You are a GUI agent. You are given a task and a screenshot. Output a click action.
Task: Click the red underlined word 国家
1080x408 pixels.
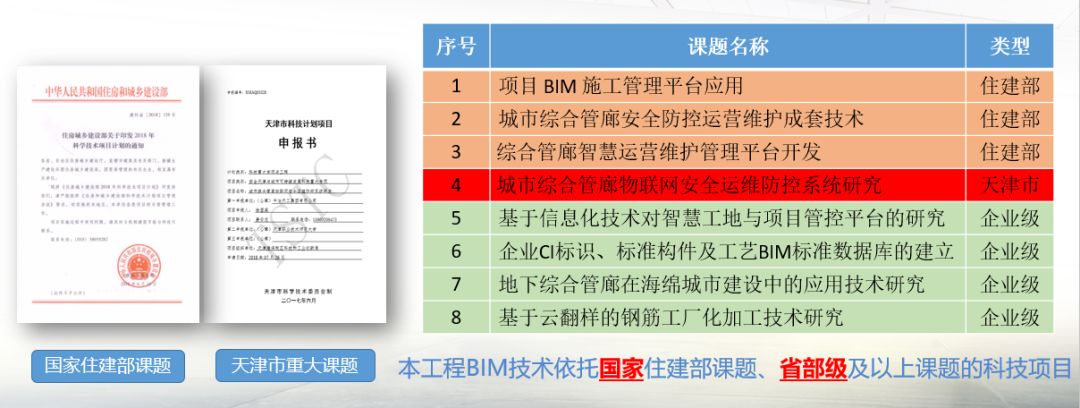coord(621,369)
